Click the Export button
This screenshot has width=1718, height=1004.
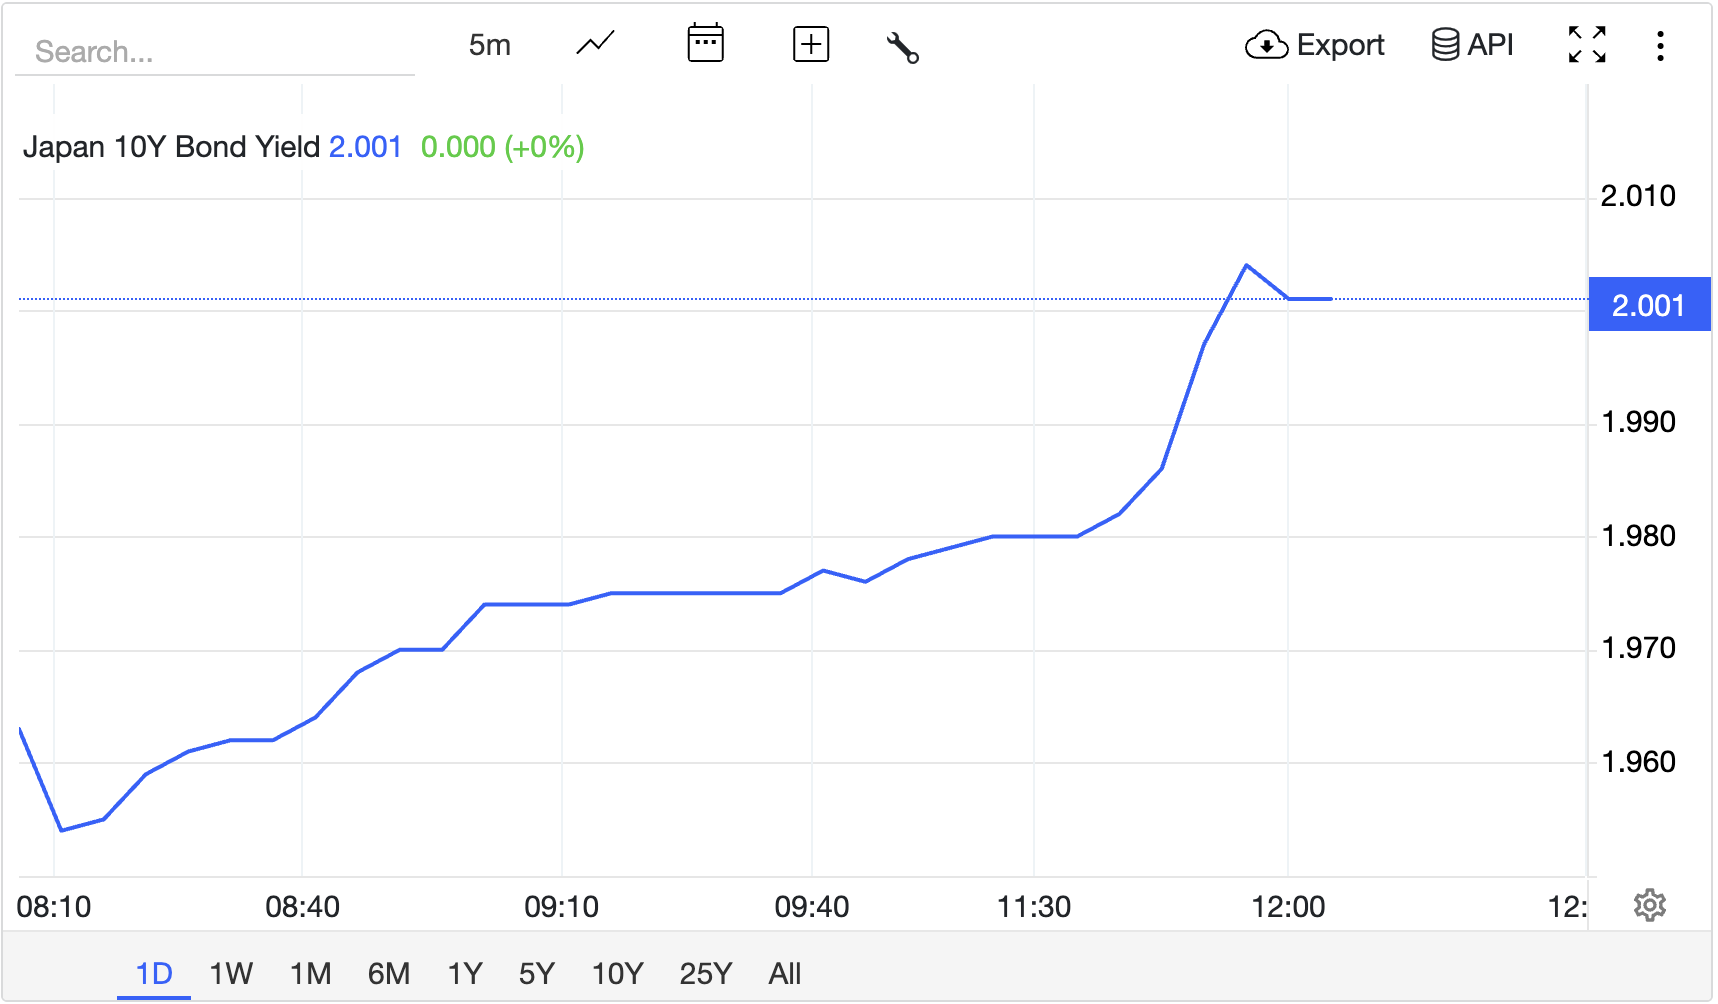[1316, 45]
